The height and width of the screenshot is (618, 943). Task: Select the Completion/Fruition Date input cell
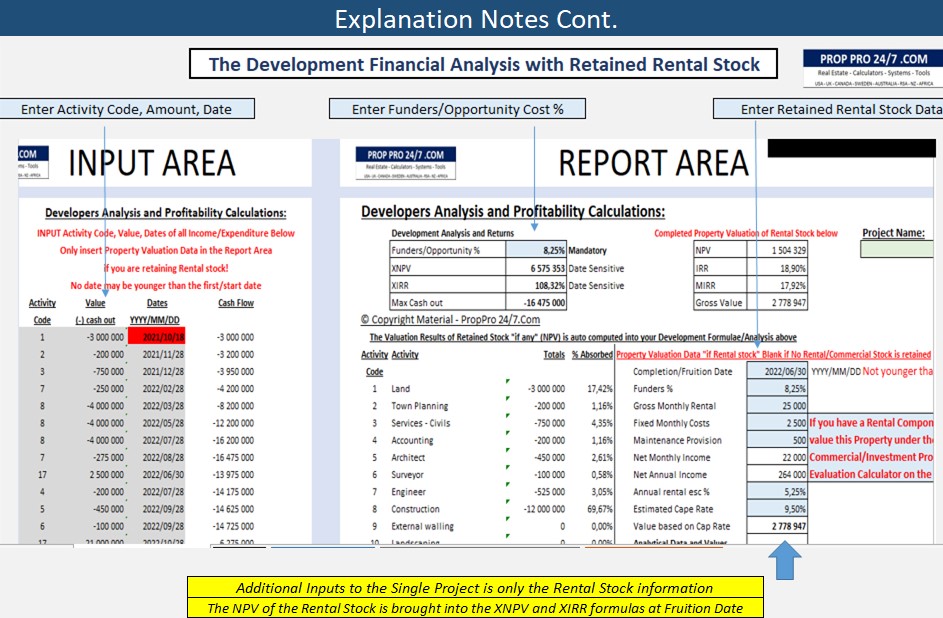coord(777,372)
